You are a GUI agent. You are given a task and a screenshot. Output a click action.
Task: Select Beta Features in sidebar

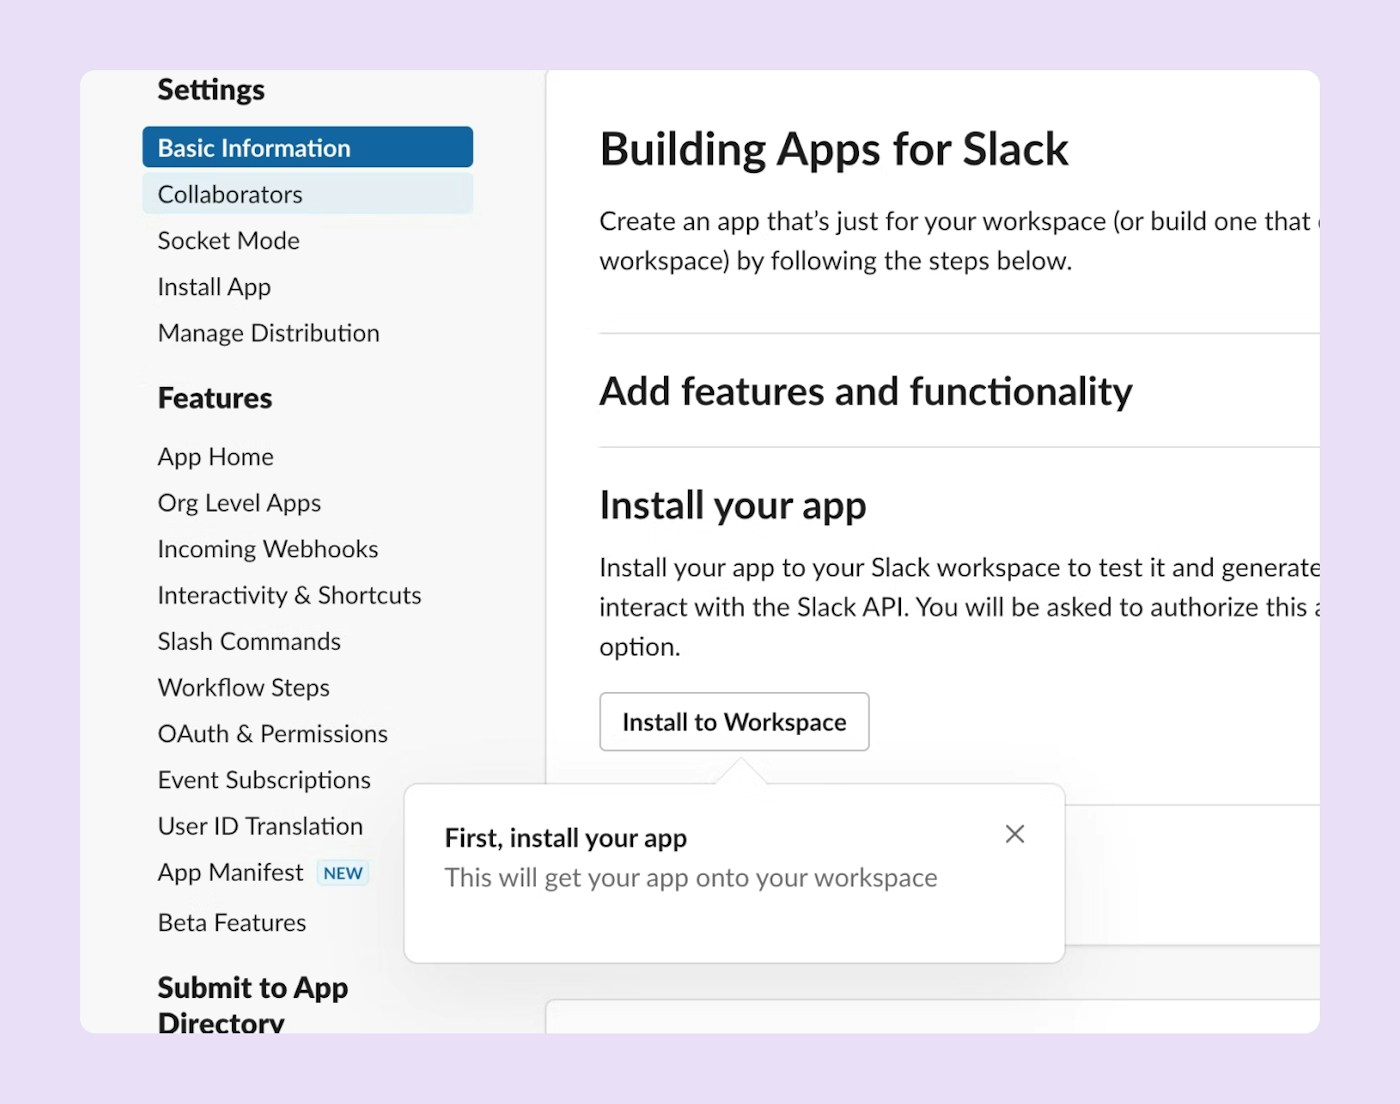(231, 922)
